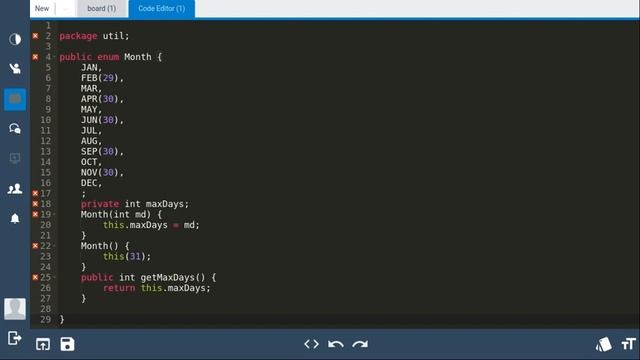Viewport: 640px width, 360px height.
Task: Open the New tab
Action: 42,9
